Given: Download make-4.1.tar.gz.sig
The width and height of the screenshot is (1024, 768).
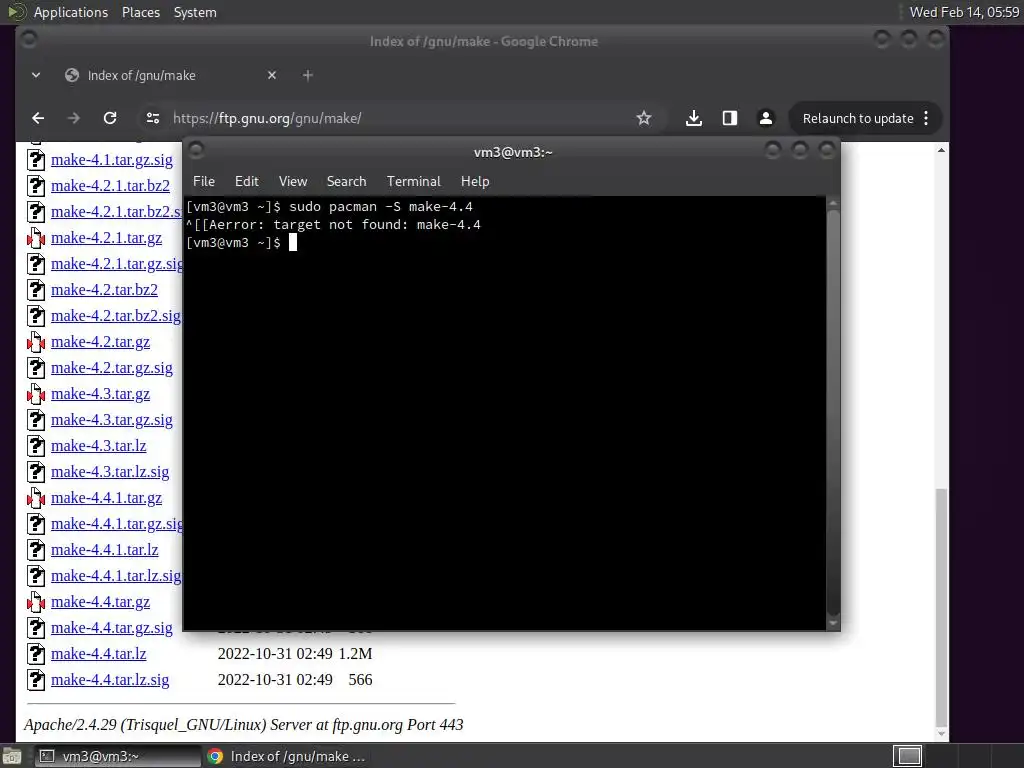Looking at the screenshot, I should point(112,160).
